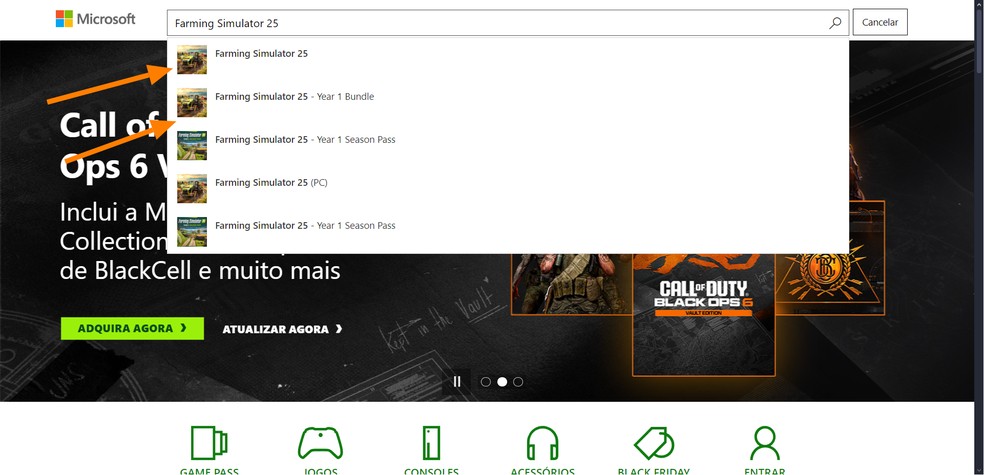The width and height of the screenshot is (984, 475).
Task: Select the Year 1 Bundle suggestion
Action: pos(508,102)
